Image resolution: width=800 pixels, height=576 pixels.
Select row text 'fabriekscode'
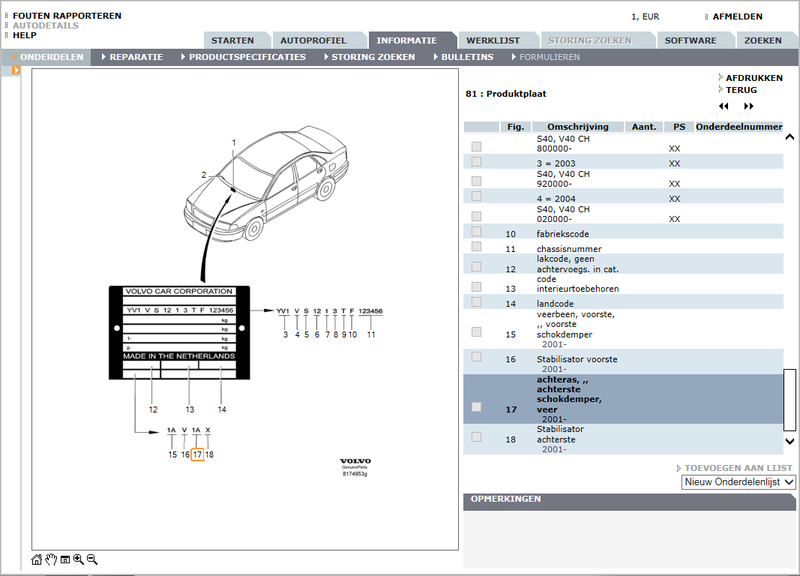[x=563, y=234]
